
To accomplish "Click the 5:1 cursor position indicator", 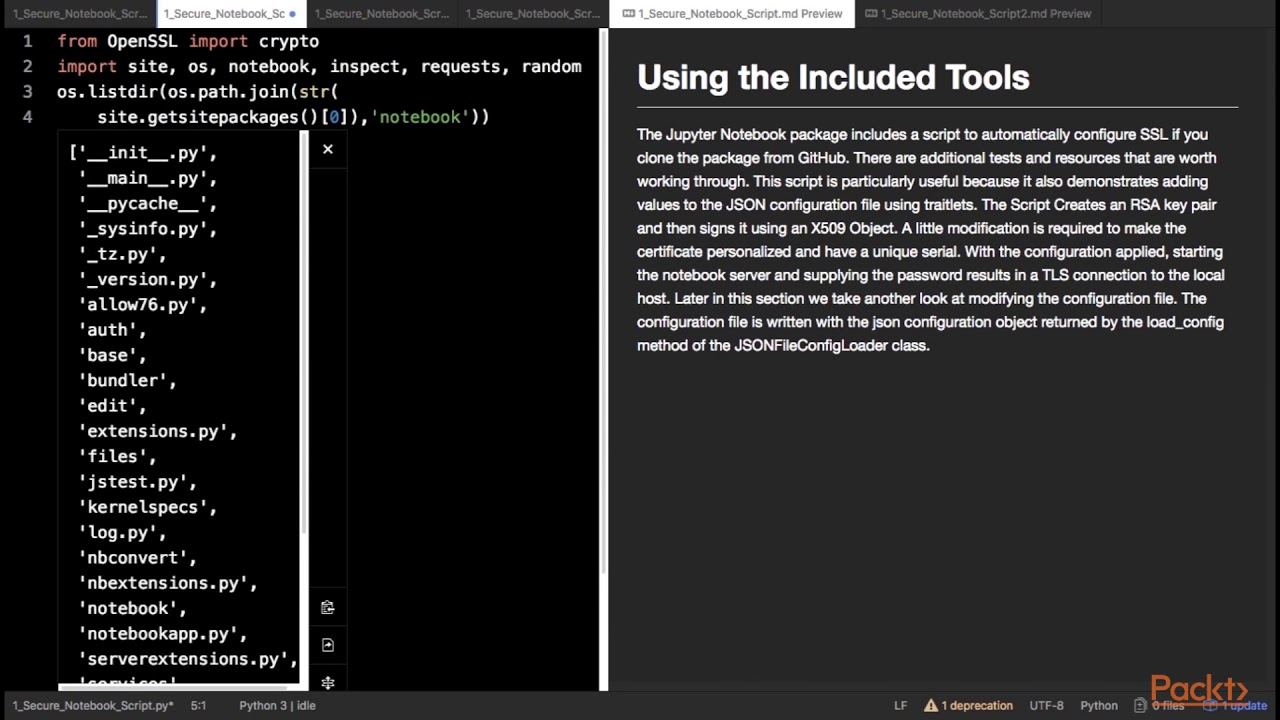I will (198, 705).
